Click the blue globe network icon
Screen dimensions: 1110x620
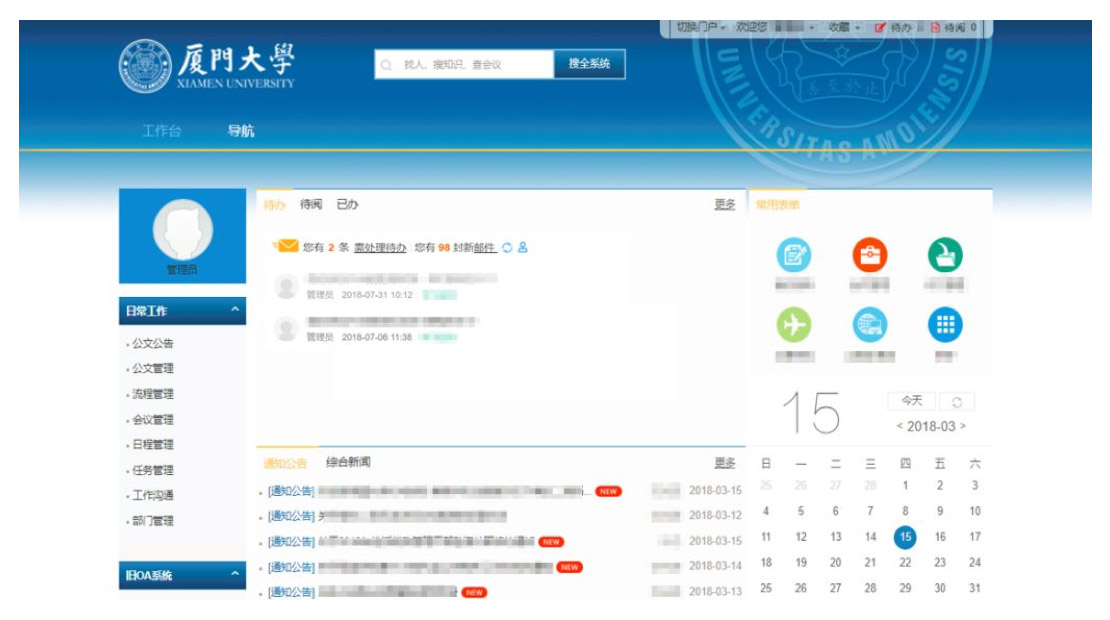tap(869, 325)
